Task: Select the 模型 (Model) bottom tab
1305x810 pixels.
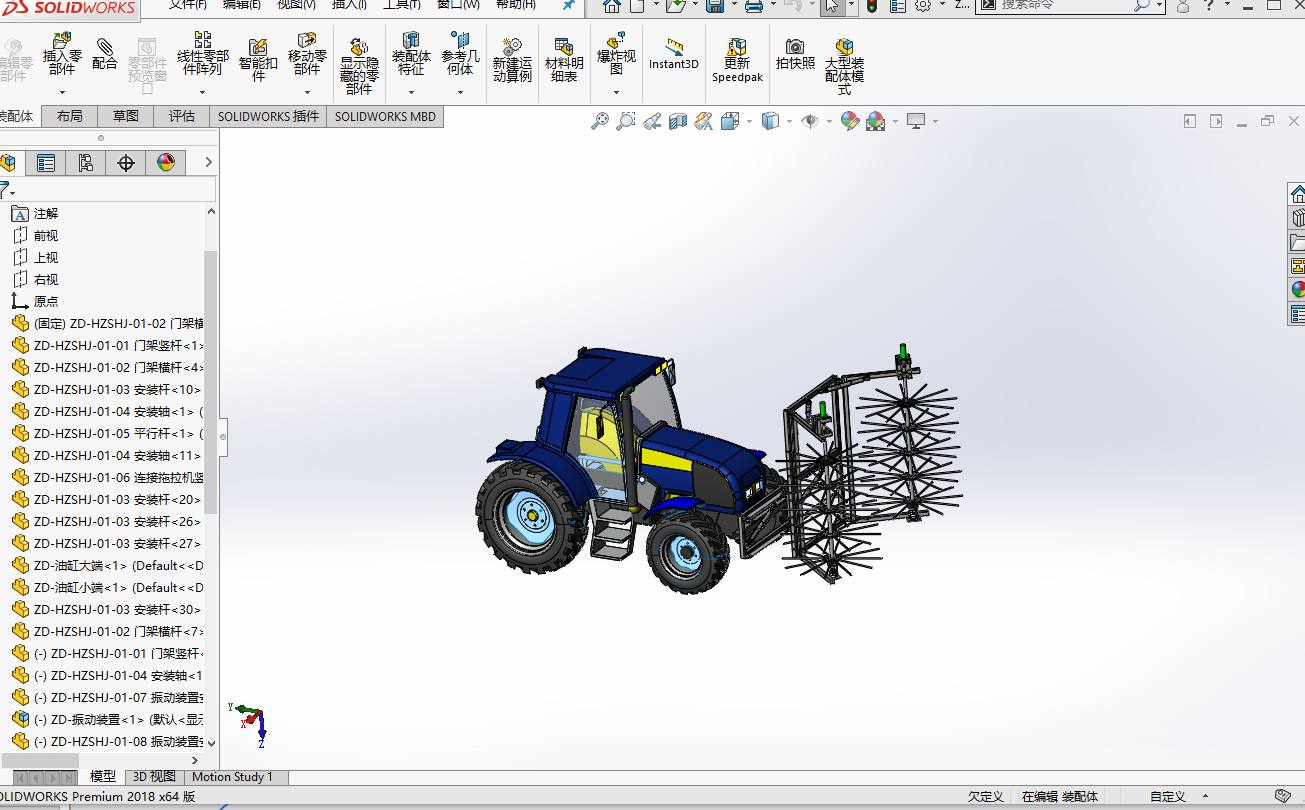Action: tap(103, 776)
